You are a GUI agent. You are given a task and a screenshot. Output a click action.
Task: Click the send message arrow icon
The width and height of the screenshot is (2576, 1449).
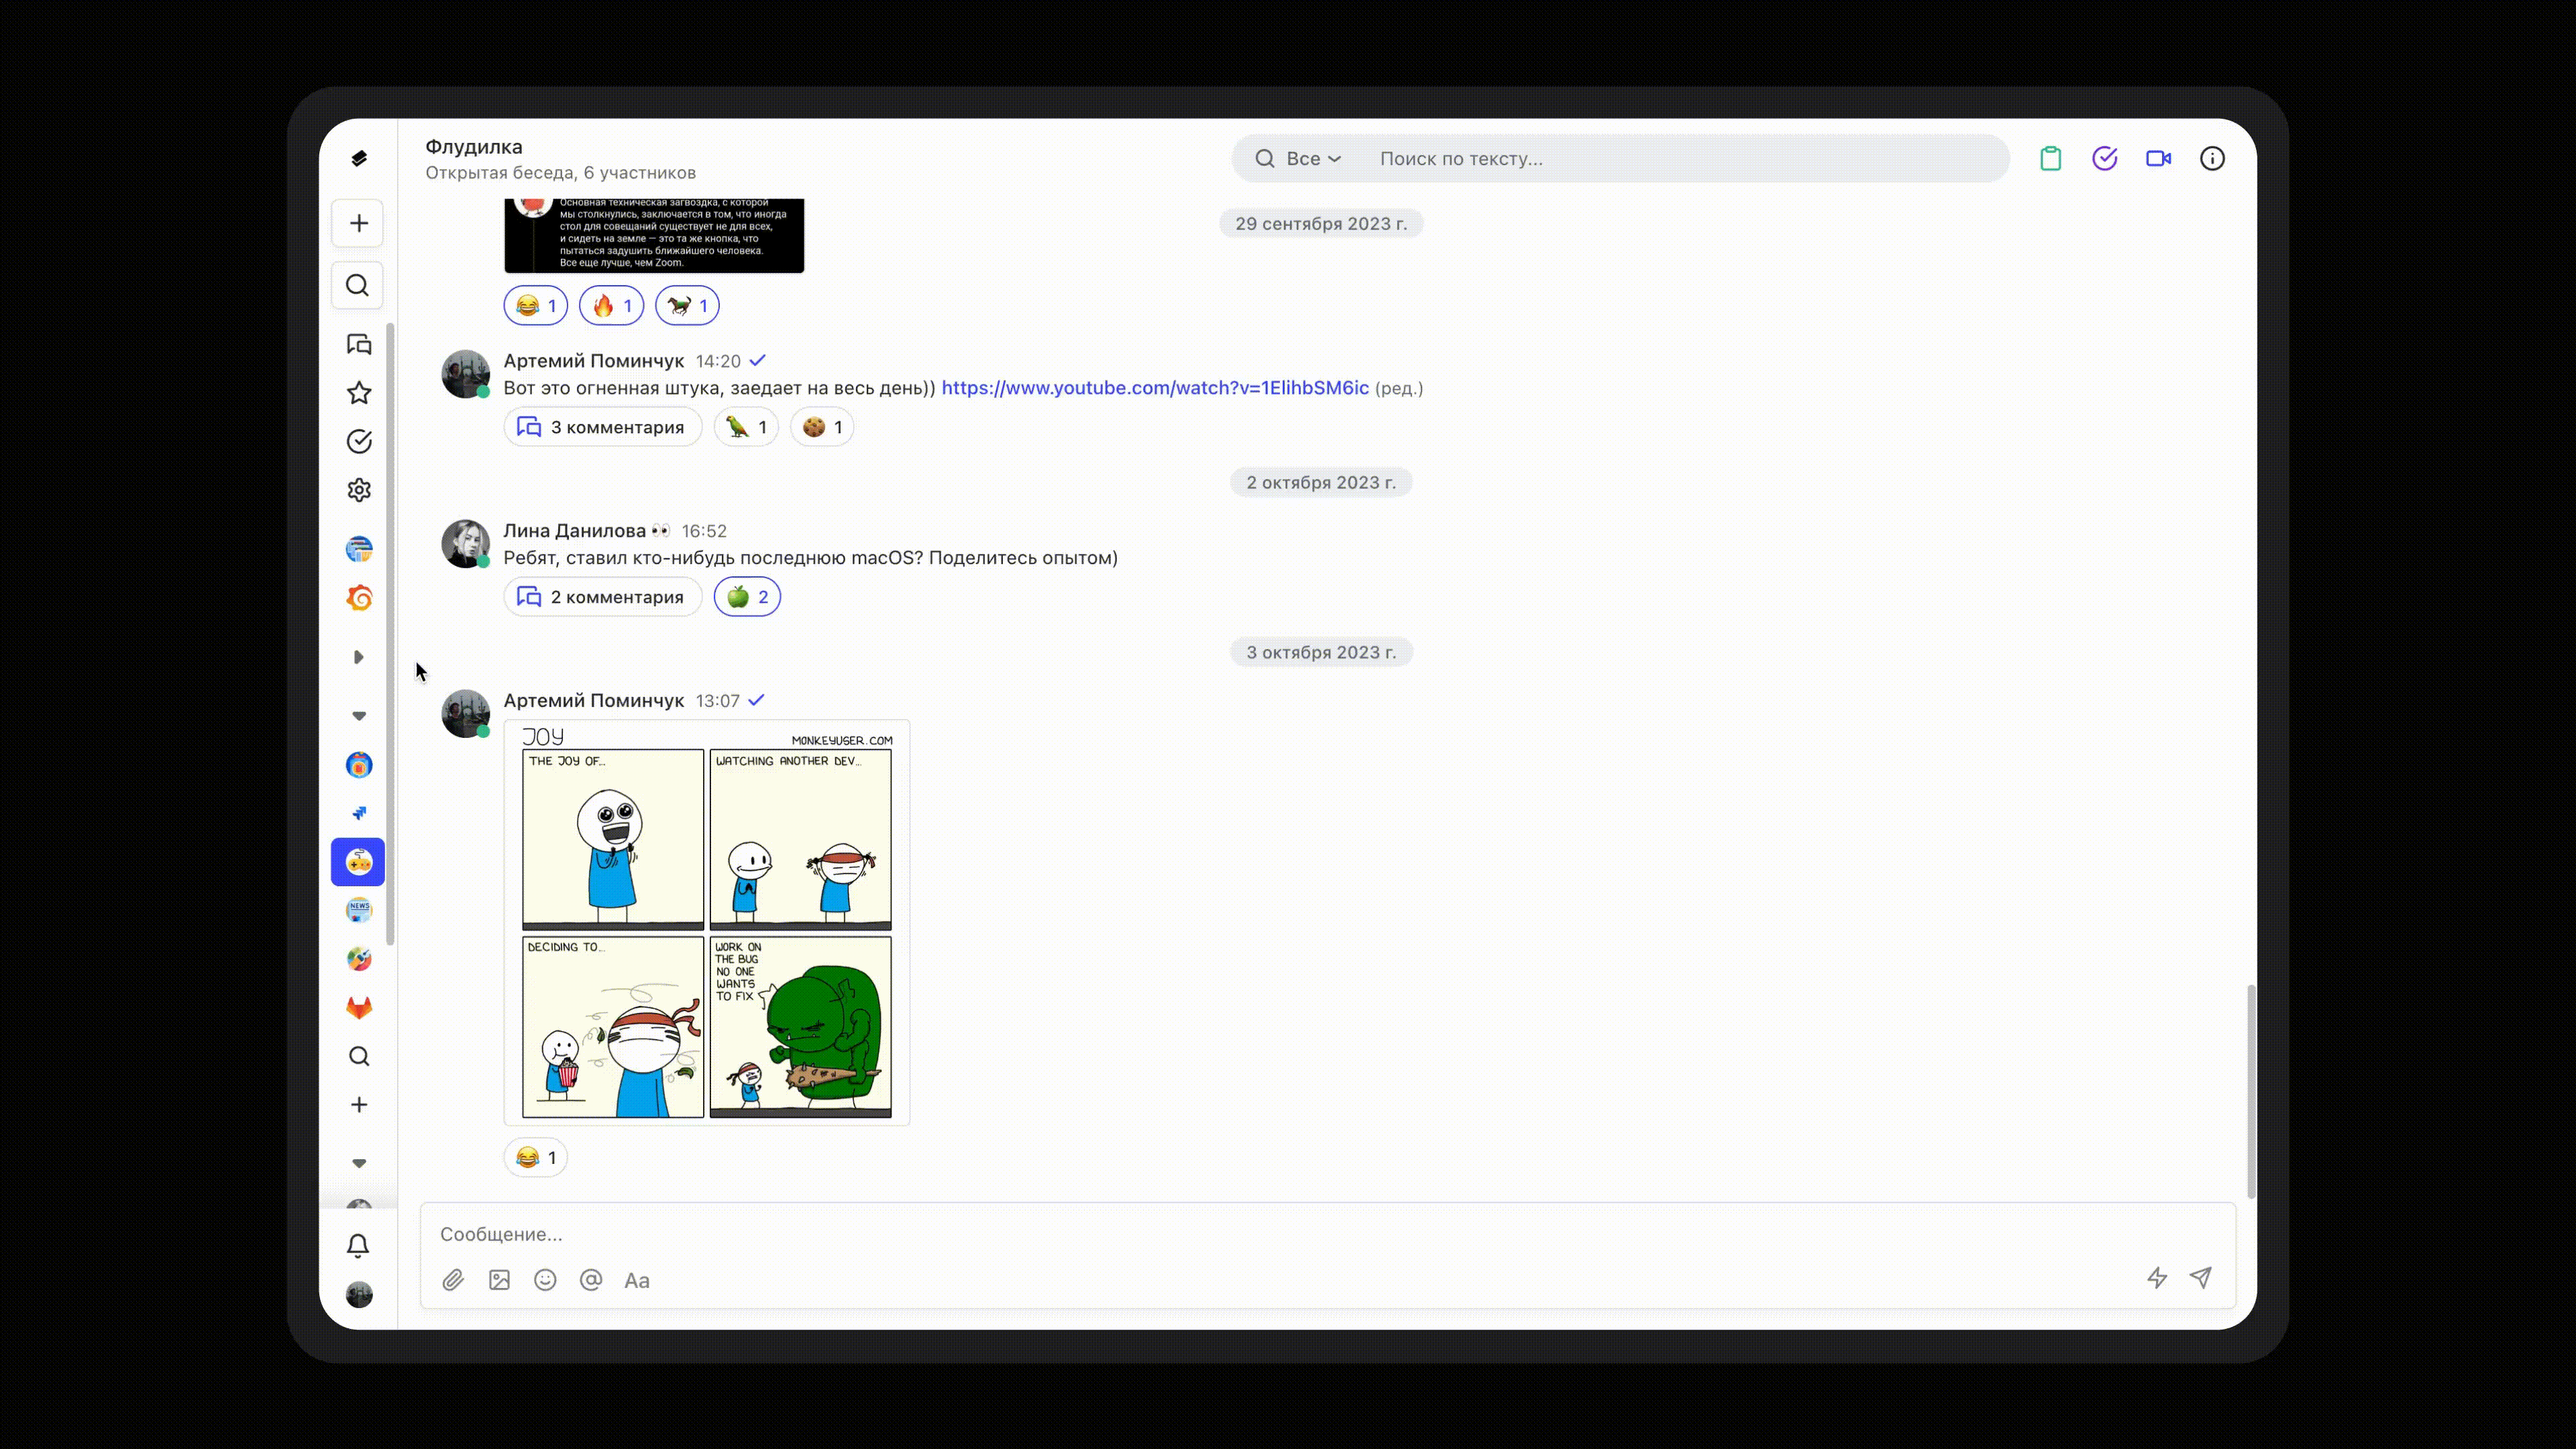tap(2201, 1277)
